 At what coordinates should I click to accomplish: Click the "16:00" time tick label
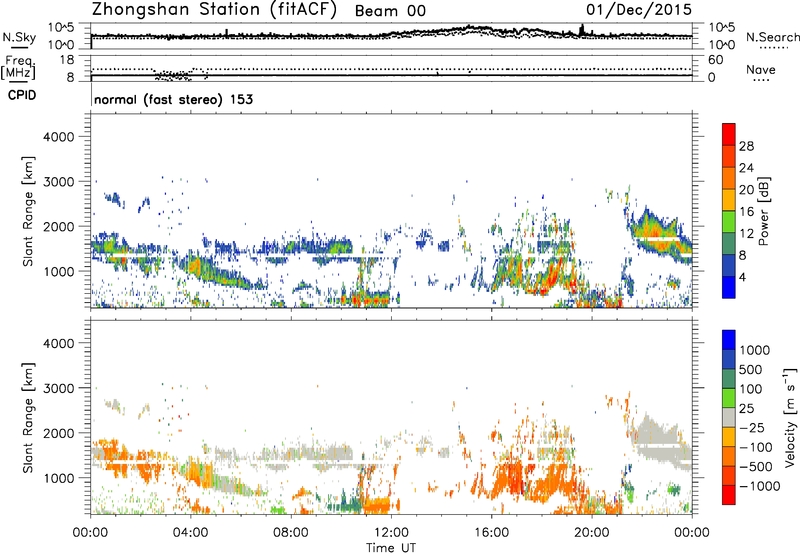pos(491,533)
